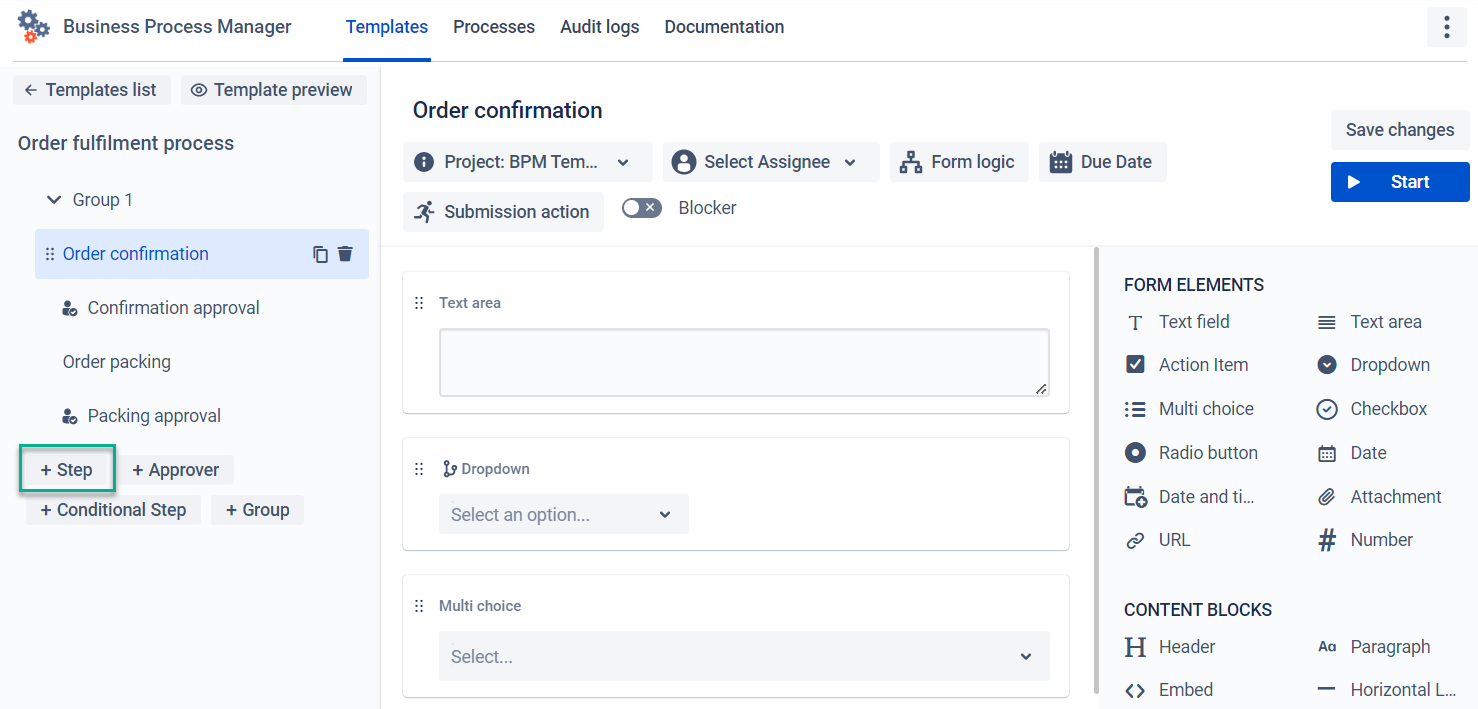Viewport: 1478px width, 709px height.
Task: Enable the Blocker toggle
Action: point(641,207)
